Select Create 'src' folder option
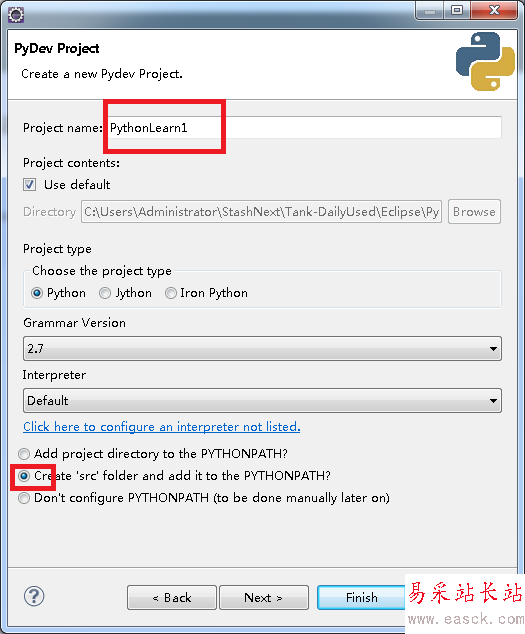525x634 pixels. (24, 476)
